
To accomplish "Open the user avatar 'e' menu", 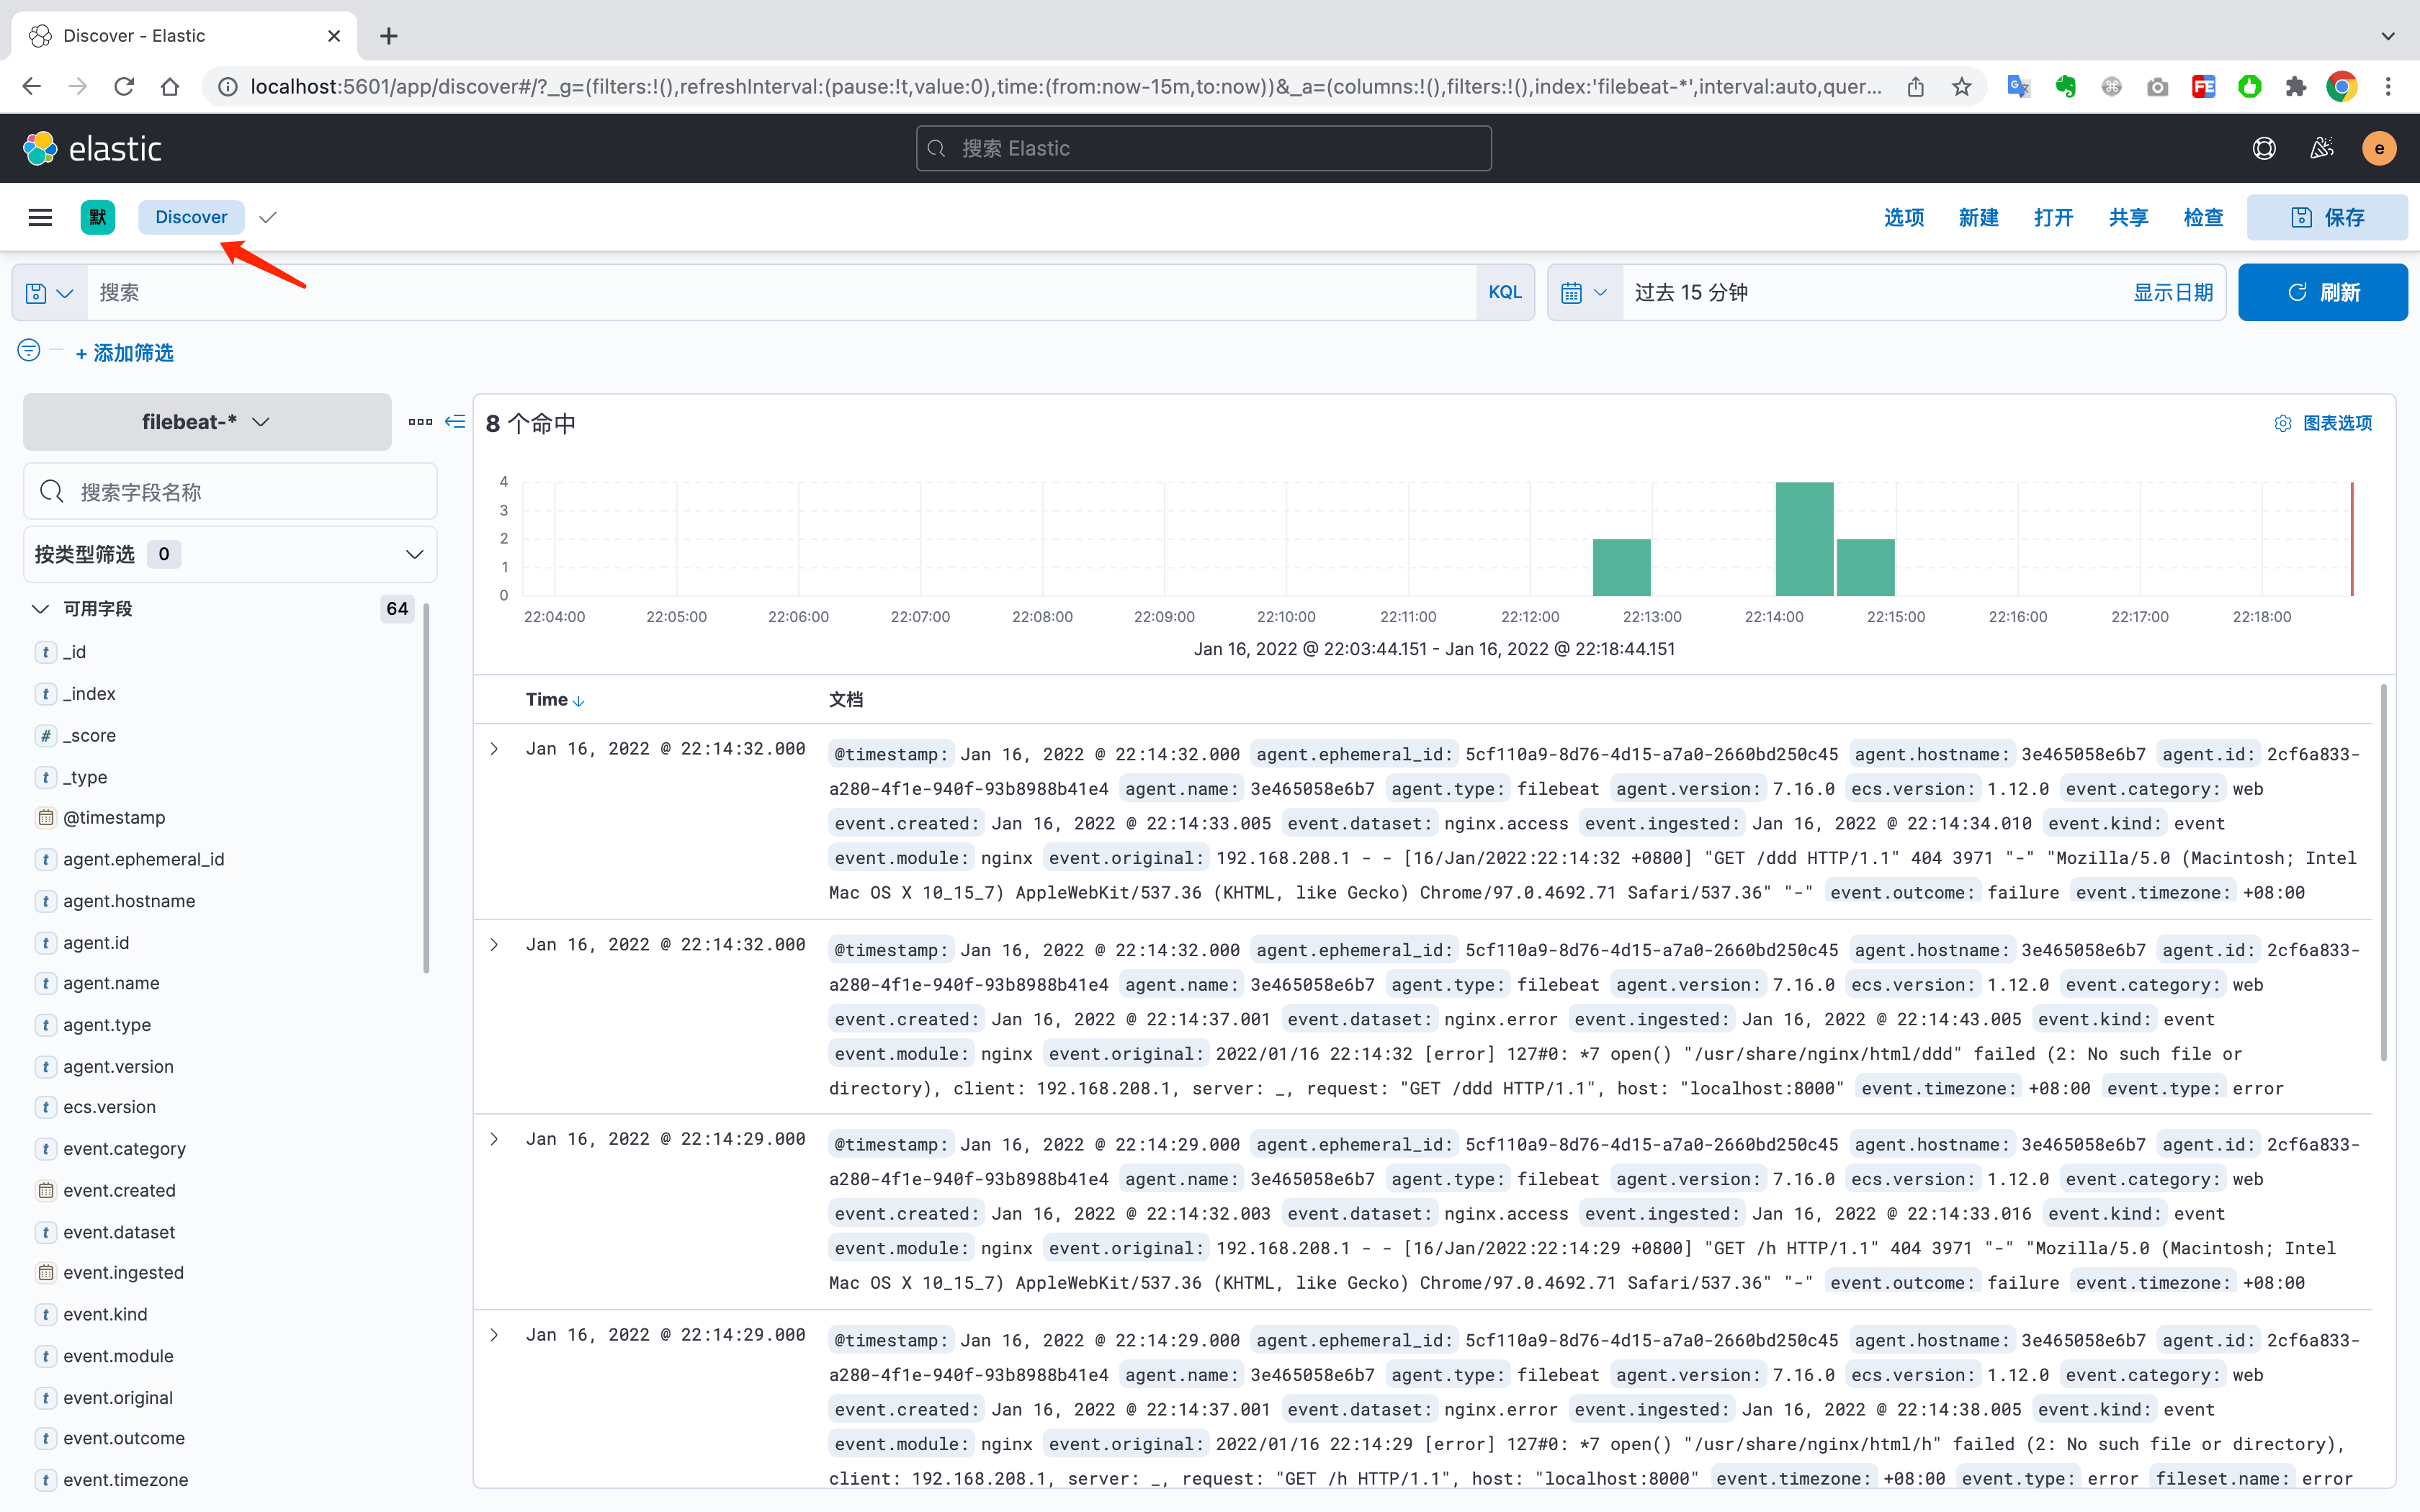I will [2379, 148].
